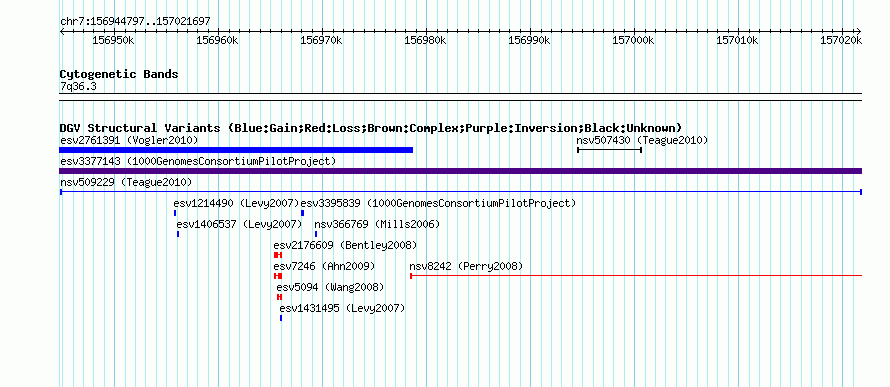Select the nsv507430 (Teague2010) label
This screenshot has width=890, height=387.
coord(642,140)
